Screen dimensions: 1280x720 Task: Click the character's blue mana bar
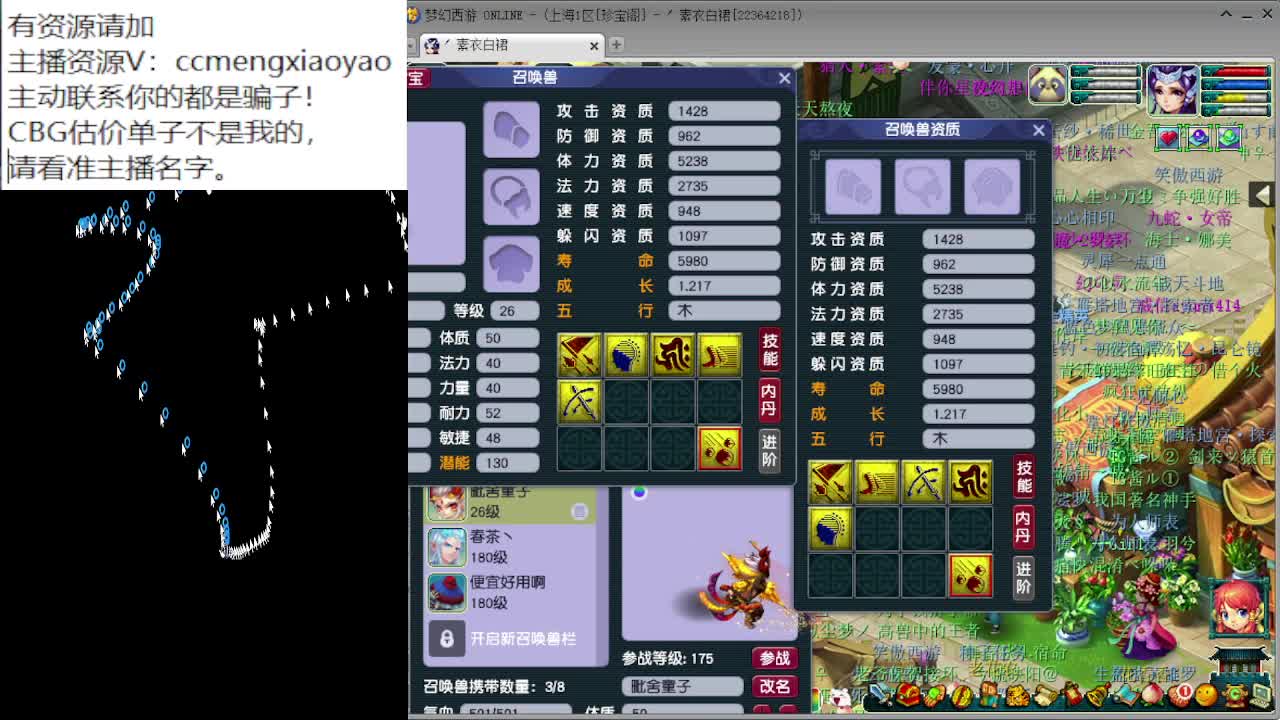[x=1234, y=85]
